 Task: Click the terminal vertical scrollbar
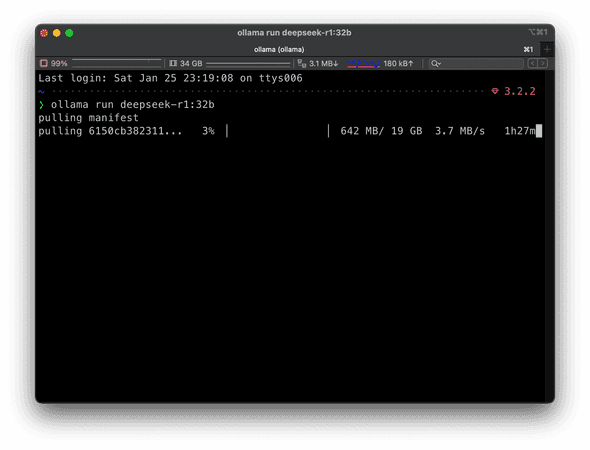click(550, 236)
